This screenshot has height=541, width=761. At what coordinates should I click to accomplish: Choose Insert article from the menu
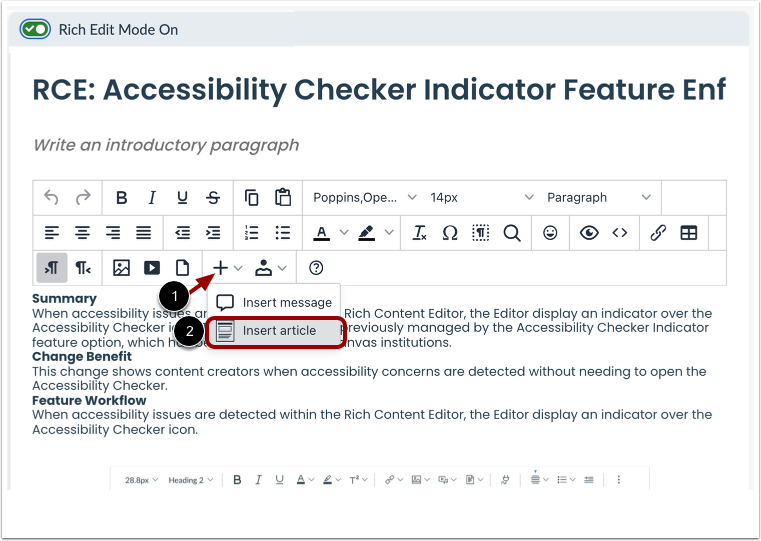point(277,331)
